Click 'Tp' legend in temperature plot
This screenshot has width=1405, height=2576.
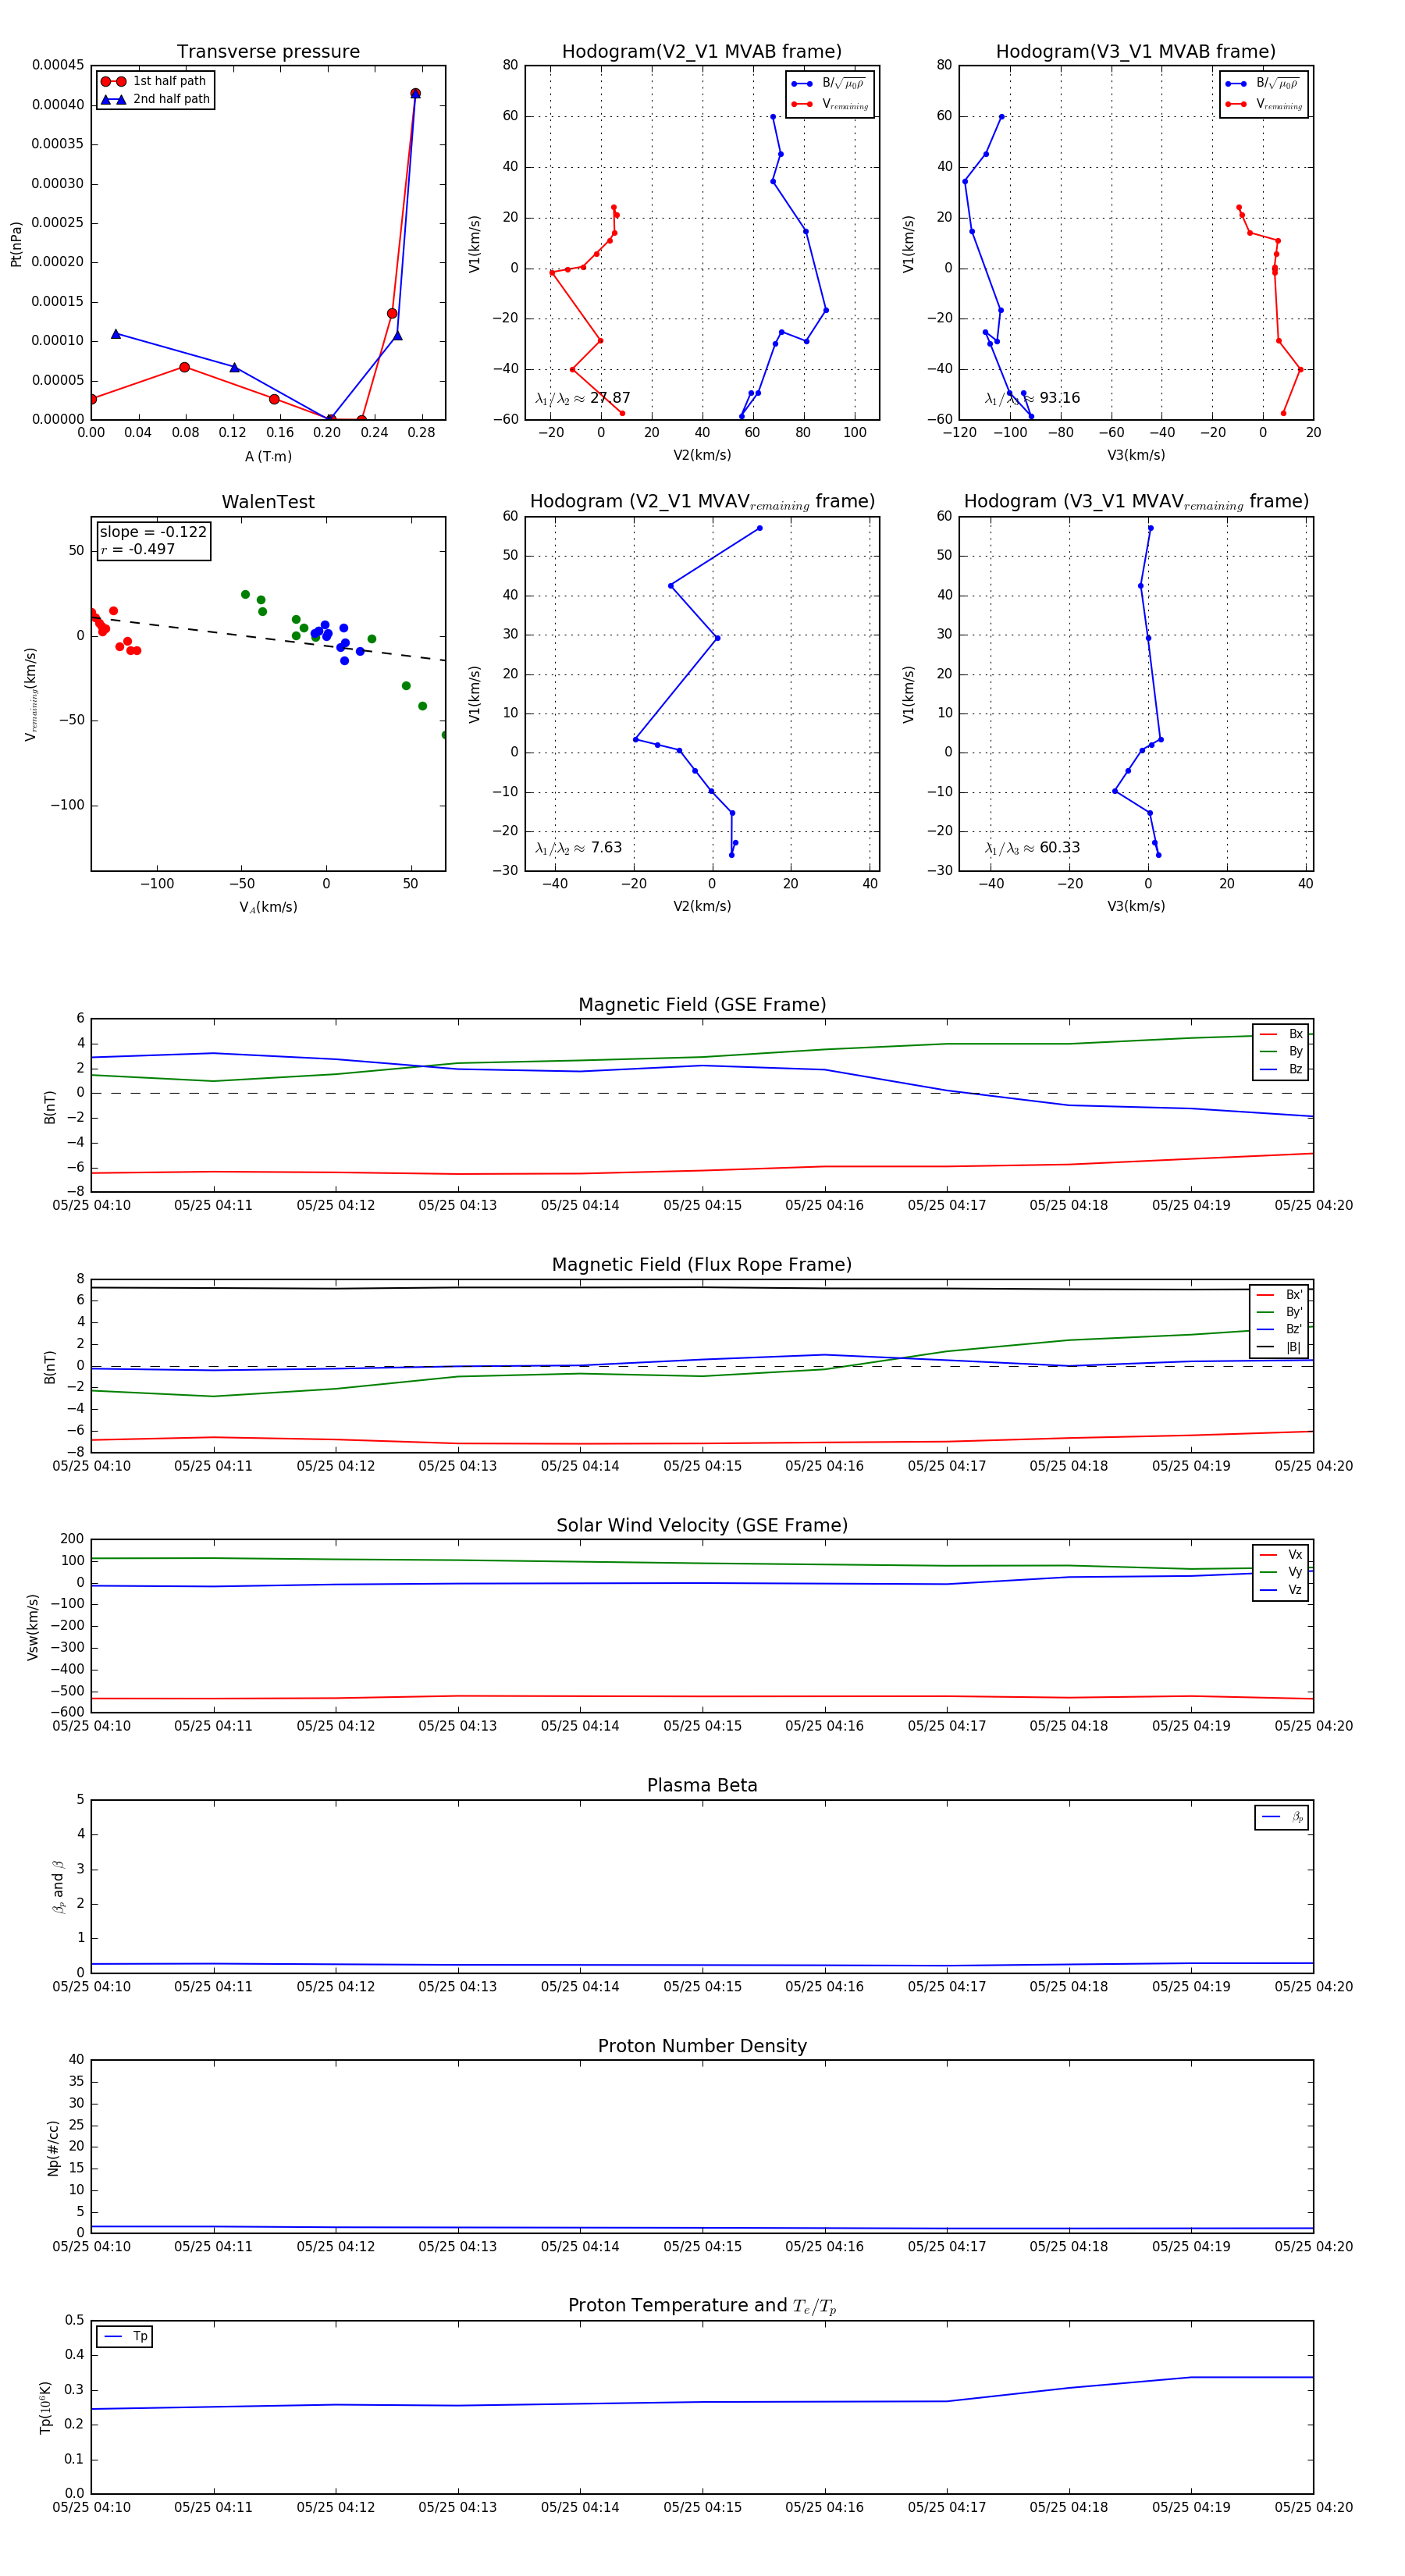tap(126, 2337)
